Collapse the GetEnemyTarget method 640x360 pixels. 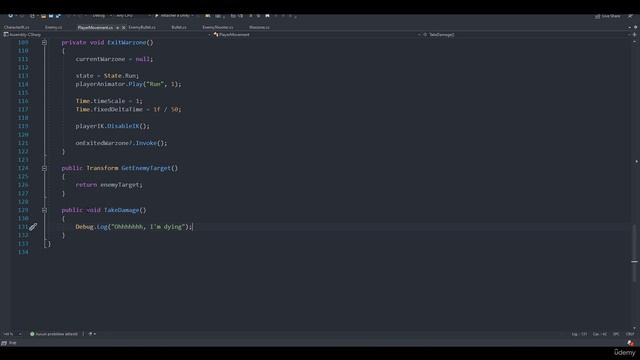tap(44, 168)
